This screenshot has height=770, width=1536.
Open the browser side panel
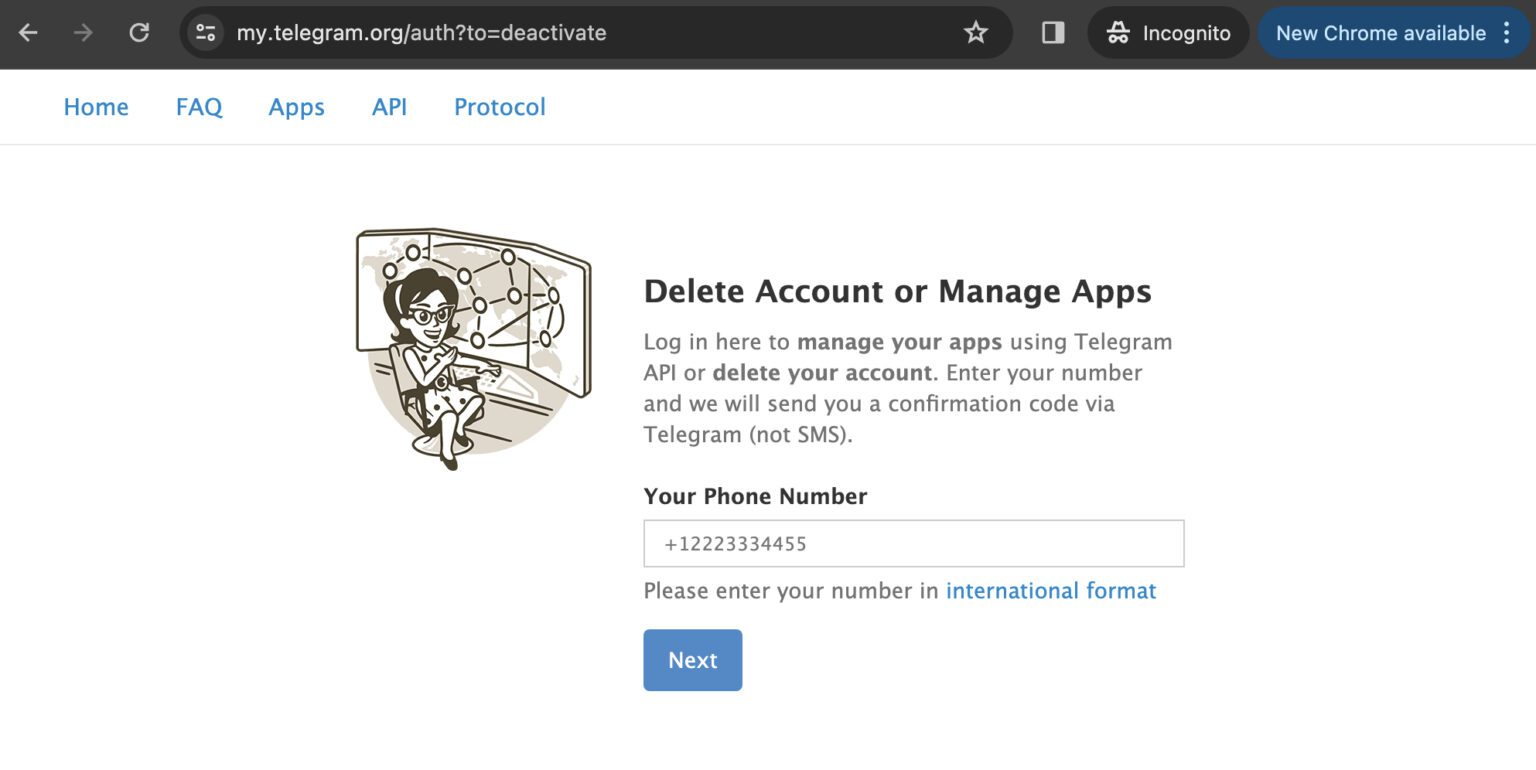click(1052, 33)
